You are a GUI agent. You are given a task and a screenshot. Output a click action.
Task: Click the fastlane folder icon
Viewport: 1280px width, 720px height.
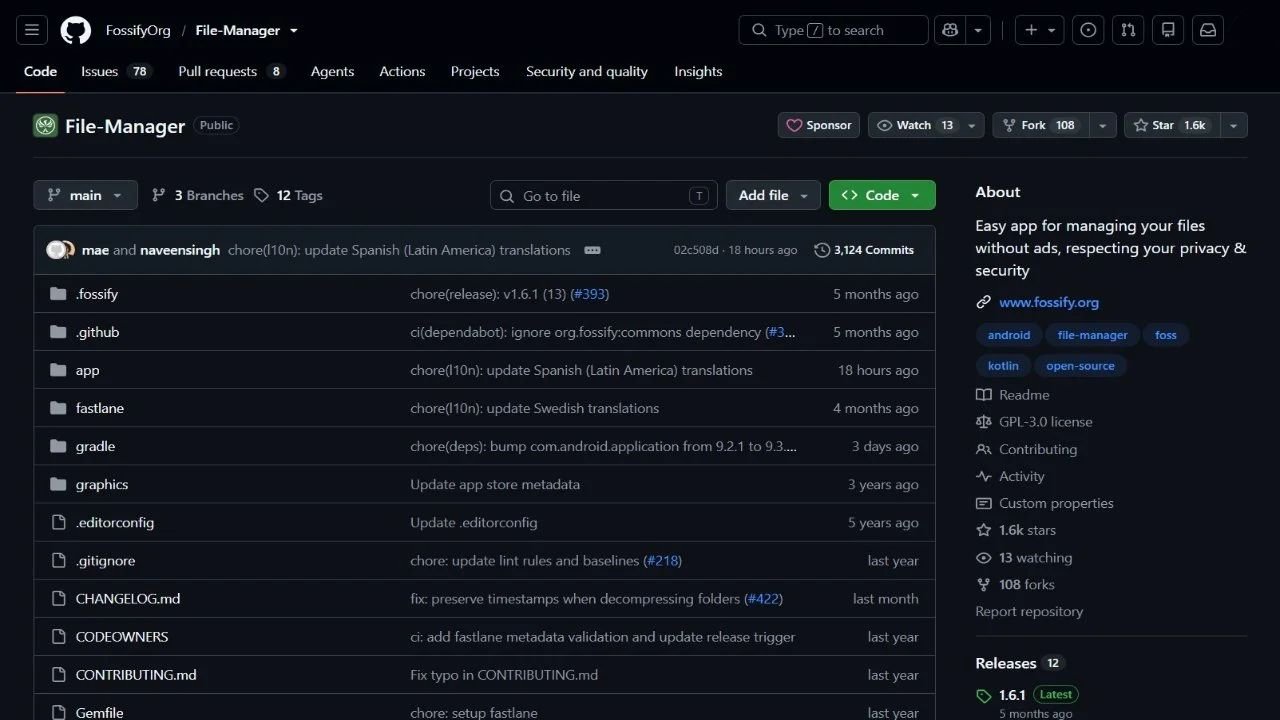[x=58, y=408]
